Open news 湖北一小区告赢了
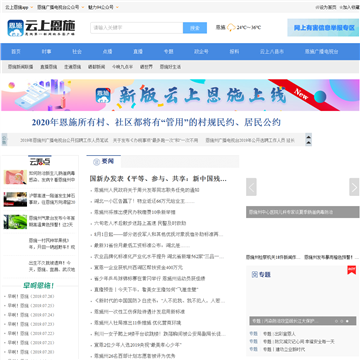Image resolution: width=360 pixels, height=360 pixels. click(144, 201)
